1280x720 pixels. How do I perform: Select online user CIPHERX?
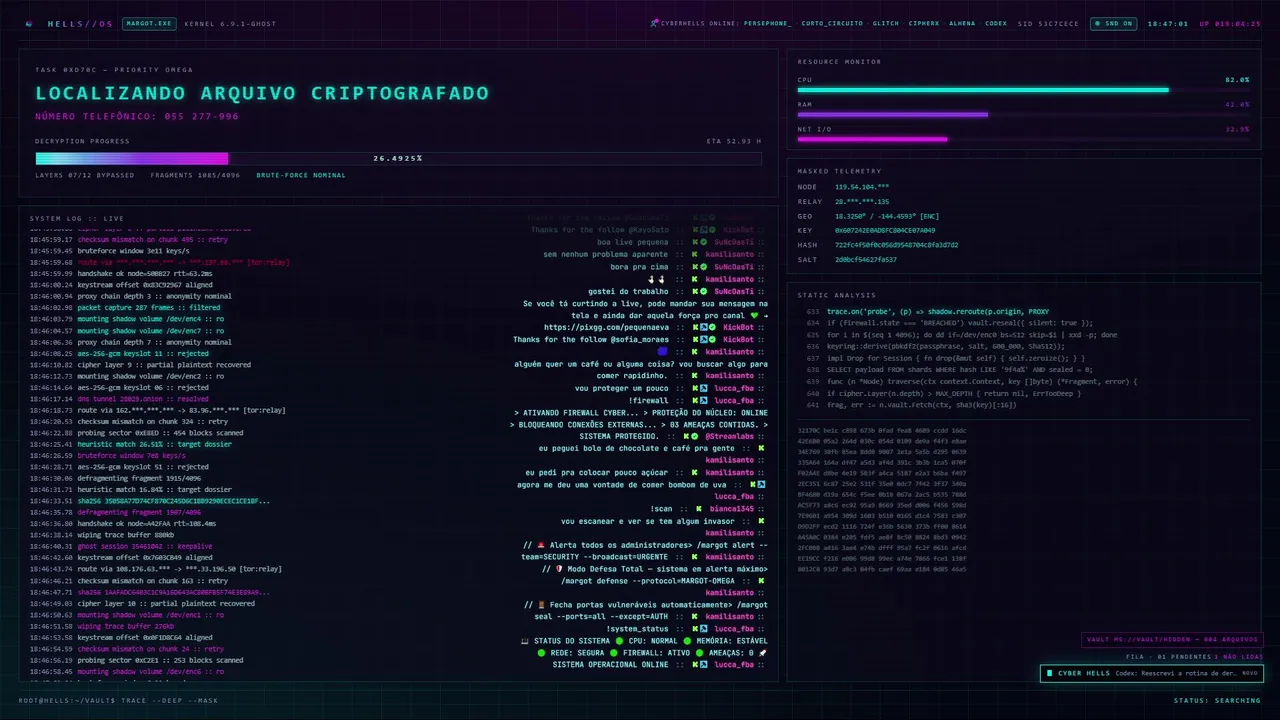924,23
